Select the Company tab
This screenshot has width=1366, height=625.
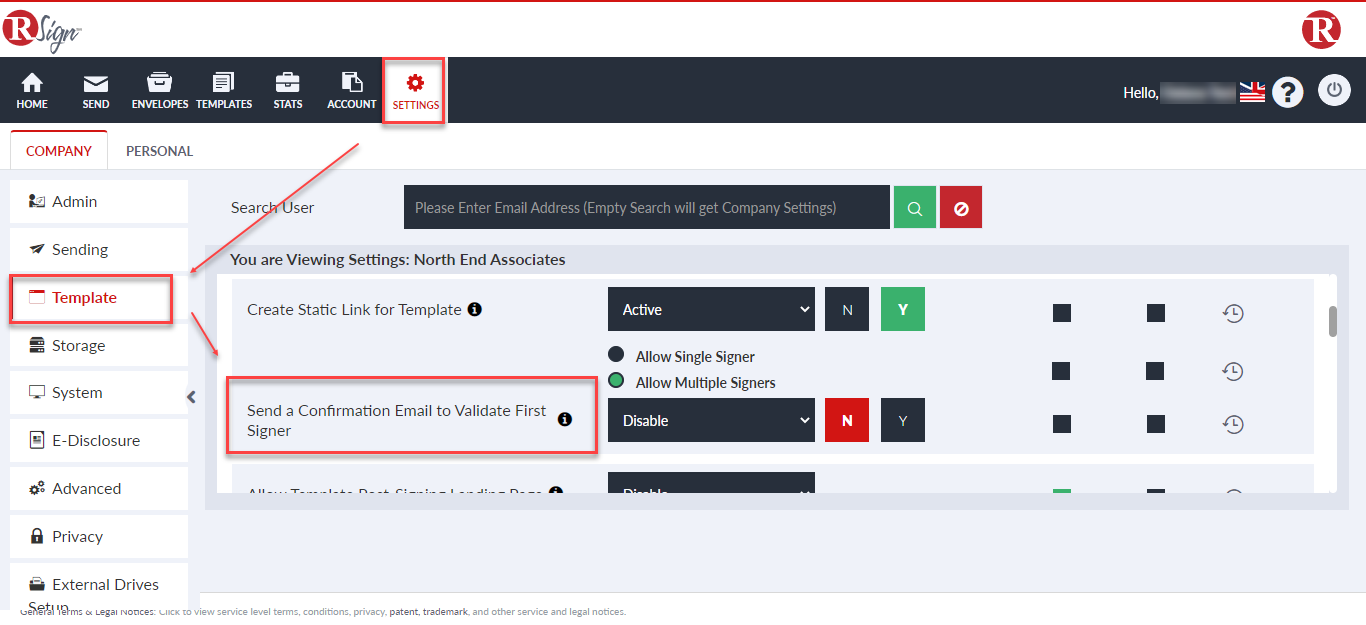[59, 151]
